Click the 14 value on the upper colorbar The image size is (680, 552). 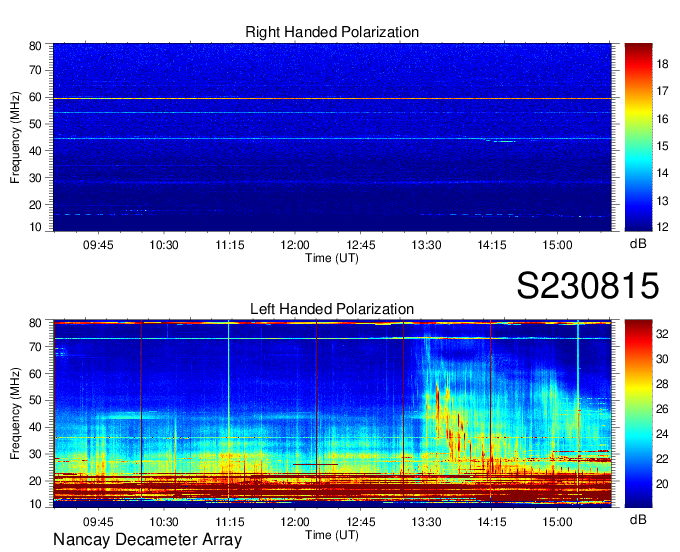tap(662, 173)
